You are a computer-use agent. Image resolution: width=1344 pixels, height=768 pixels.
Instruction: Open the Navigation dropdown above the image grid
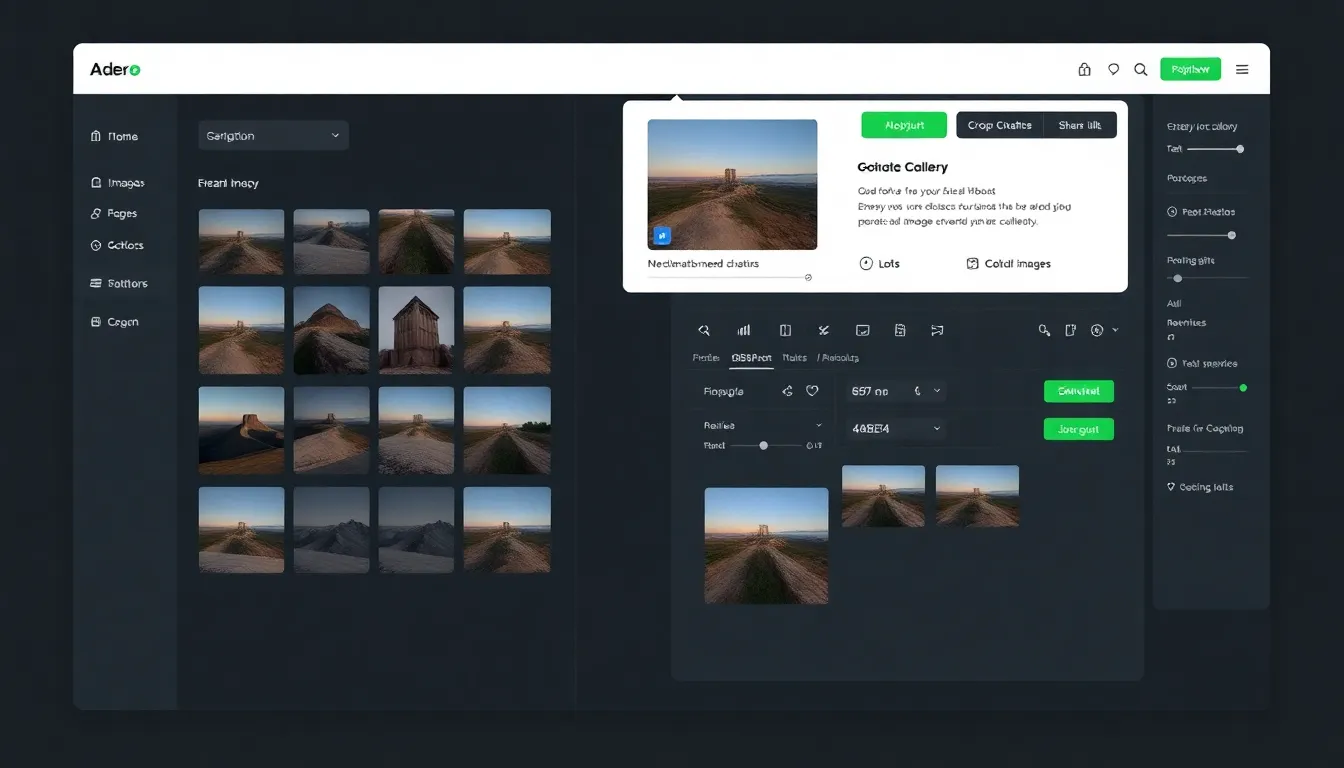click(273, 135)
